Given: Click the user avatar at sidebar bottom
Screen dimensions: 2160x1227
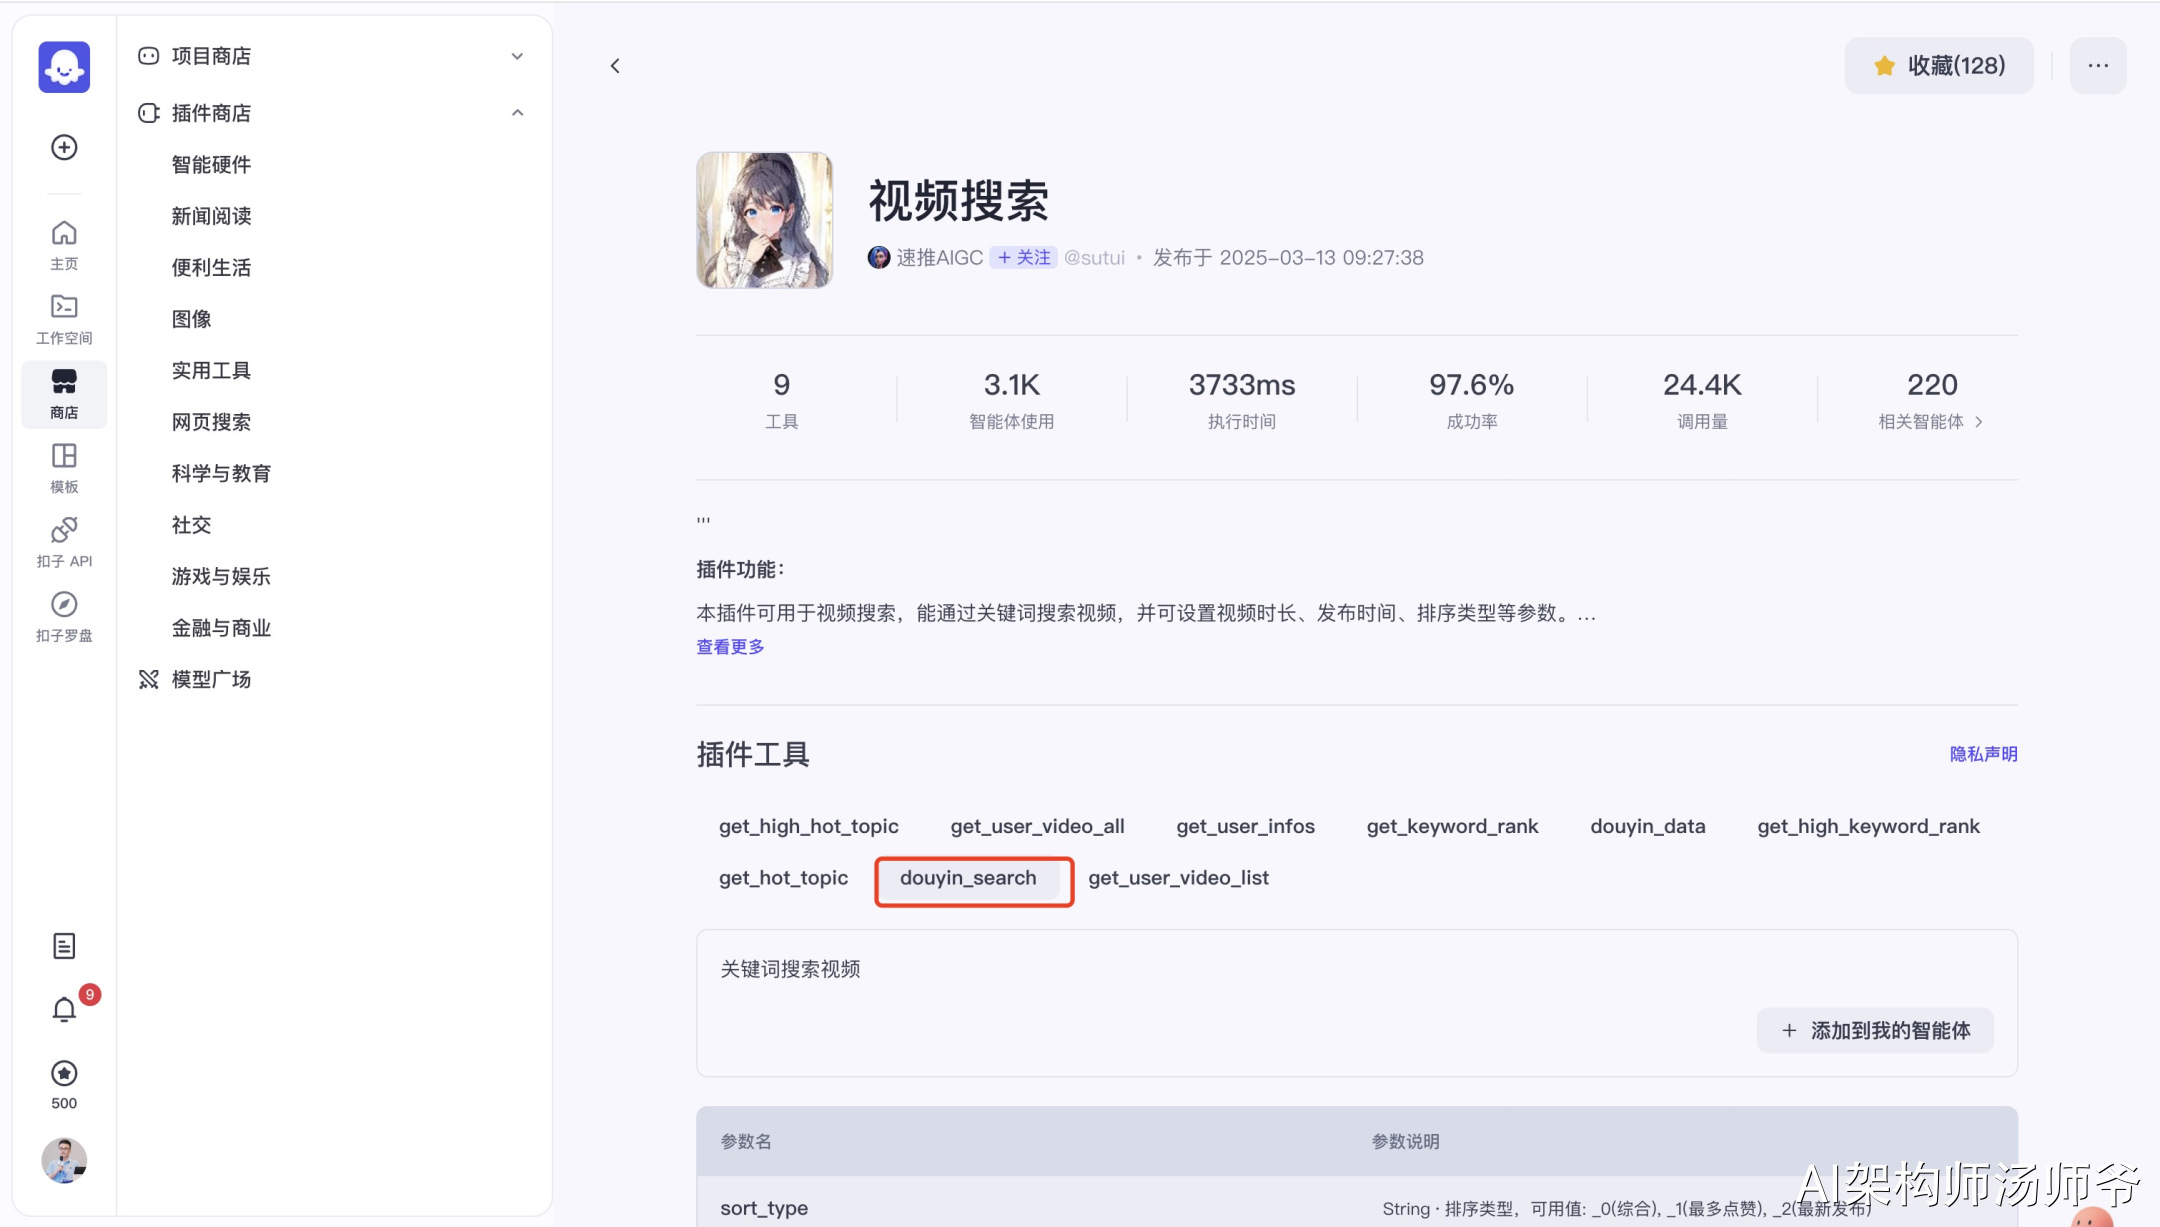Looking at the screenshot, I should 63,1160.
